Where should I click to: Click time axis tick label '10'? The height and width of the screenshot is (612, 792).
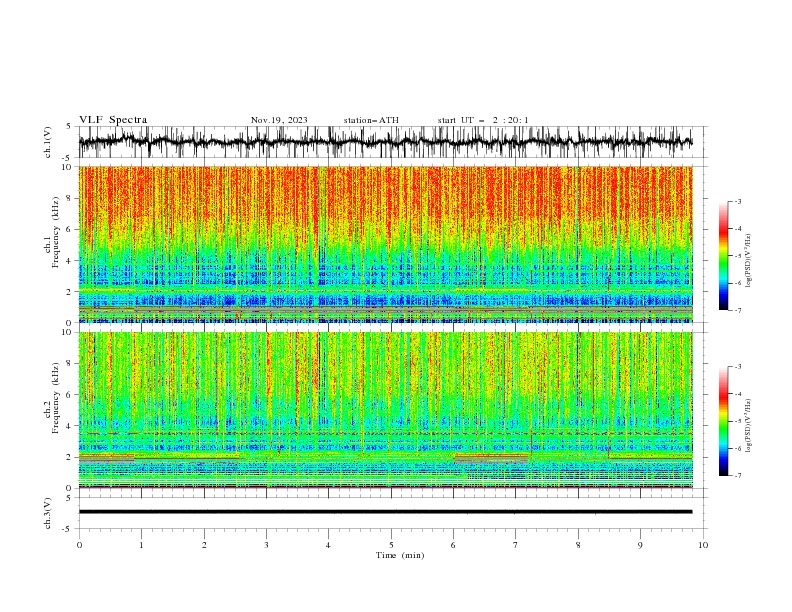(703, 545)
